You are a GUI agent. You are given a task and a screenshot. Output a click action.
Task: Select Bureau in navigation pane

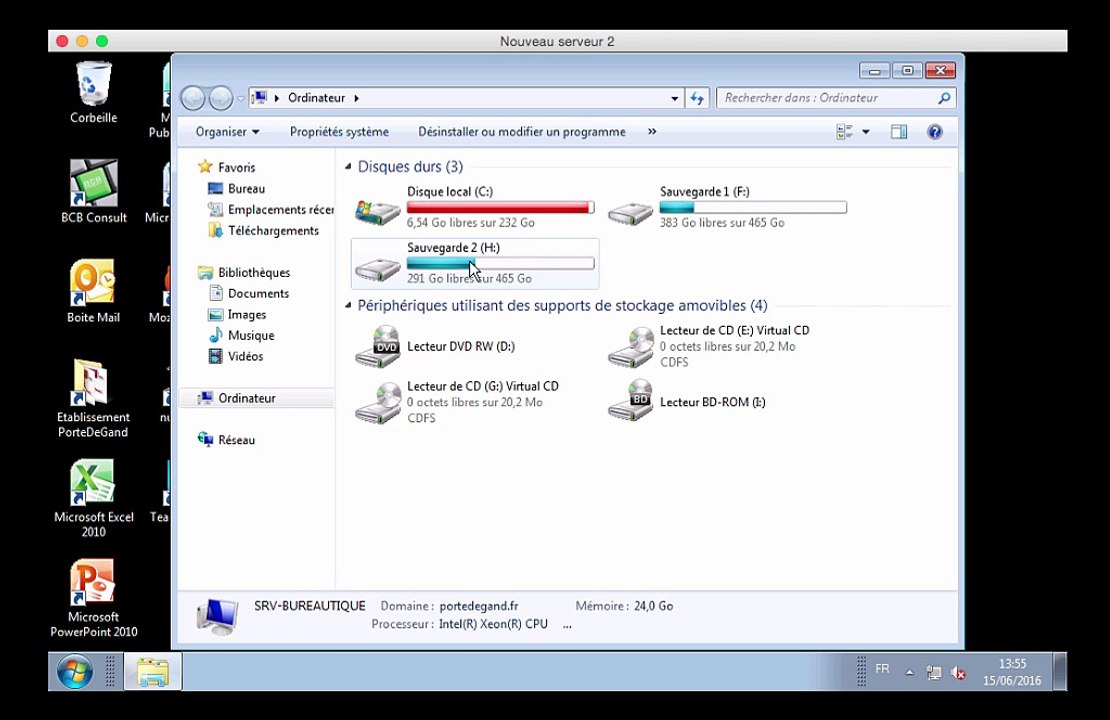[246, 188]
